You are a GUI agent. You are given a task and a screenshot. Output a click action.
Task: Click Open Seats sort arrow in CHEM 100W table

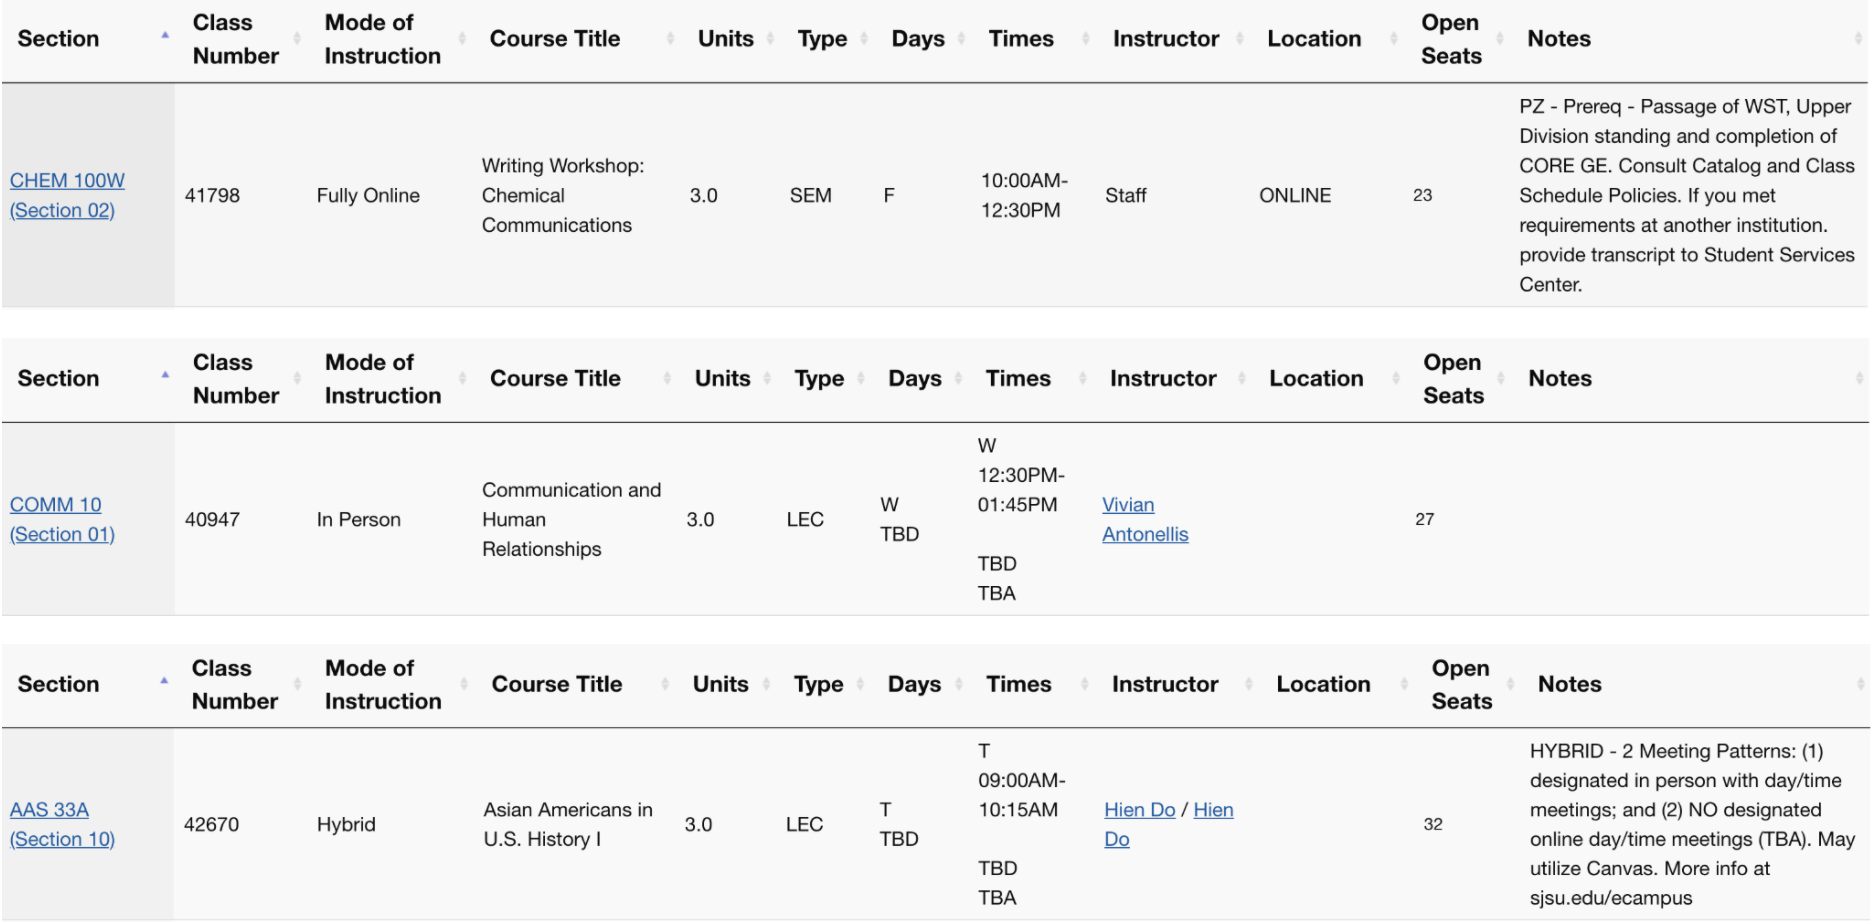[1500, 39]
